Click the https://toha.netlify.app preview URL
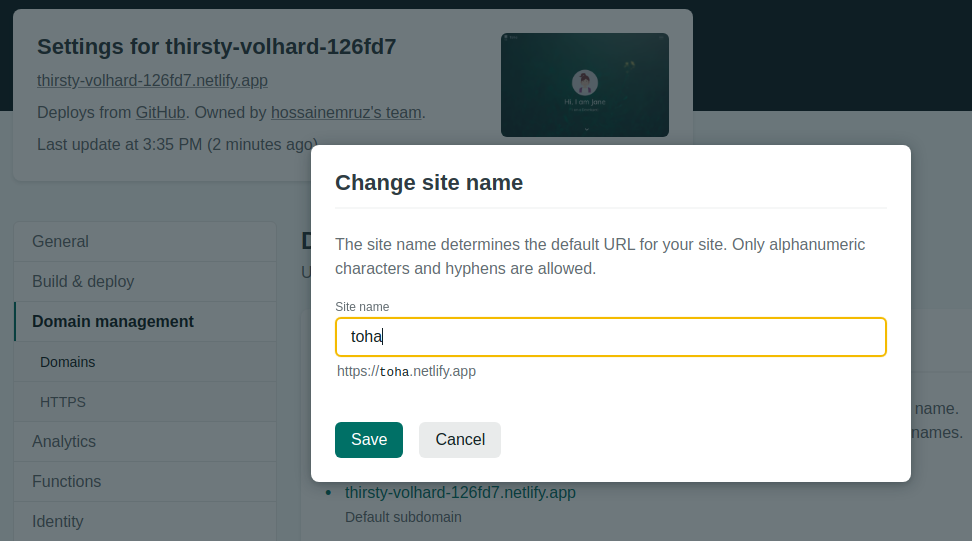The height and width of the screenshot is (541, 972). coord(406,372)
